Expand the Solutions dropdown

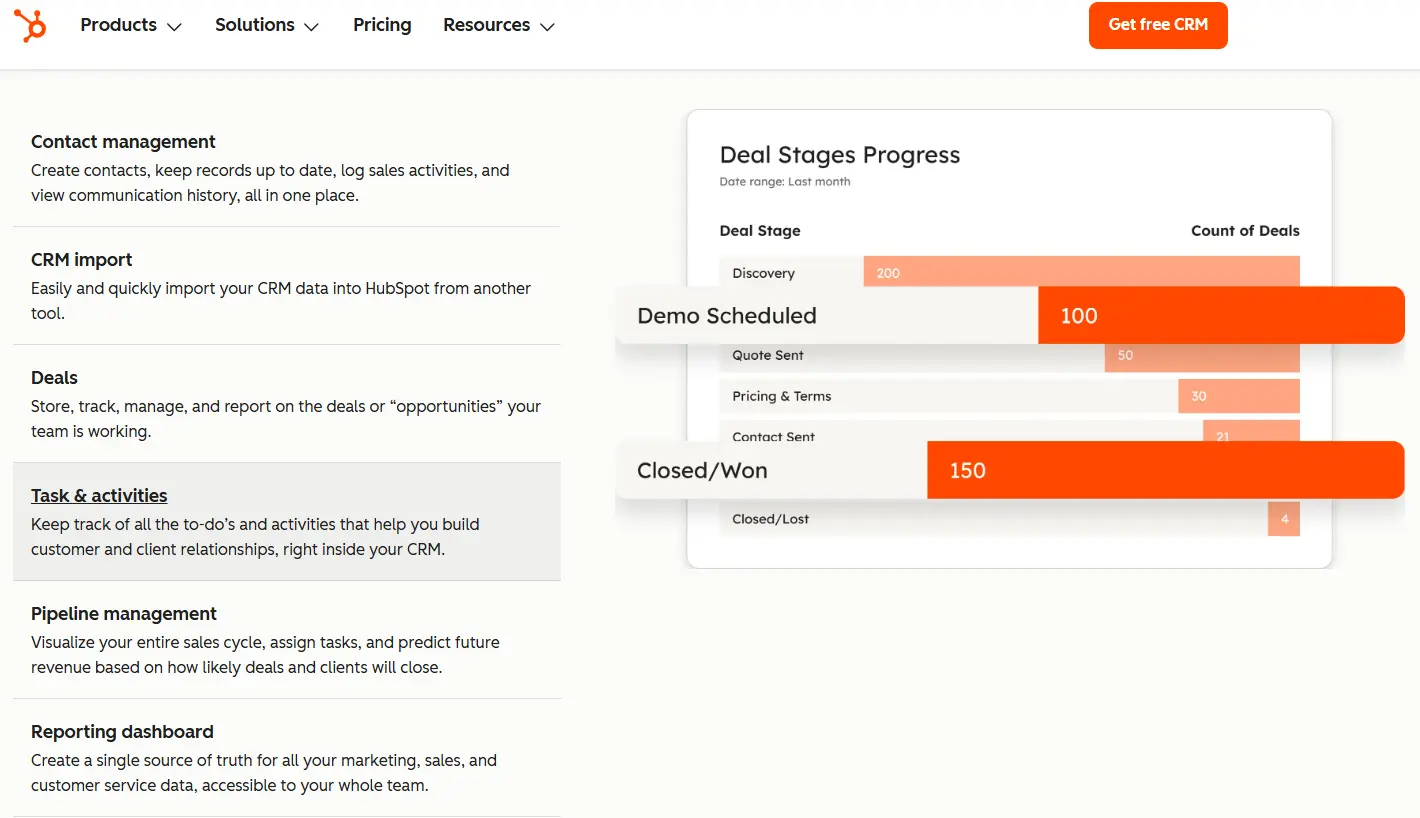click(x=310, y=27)
